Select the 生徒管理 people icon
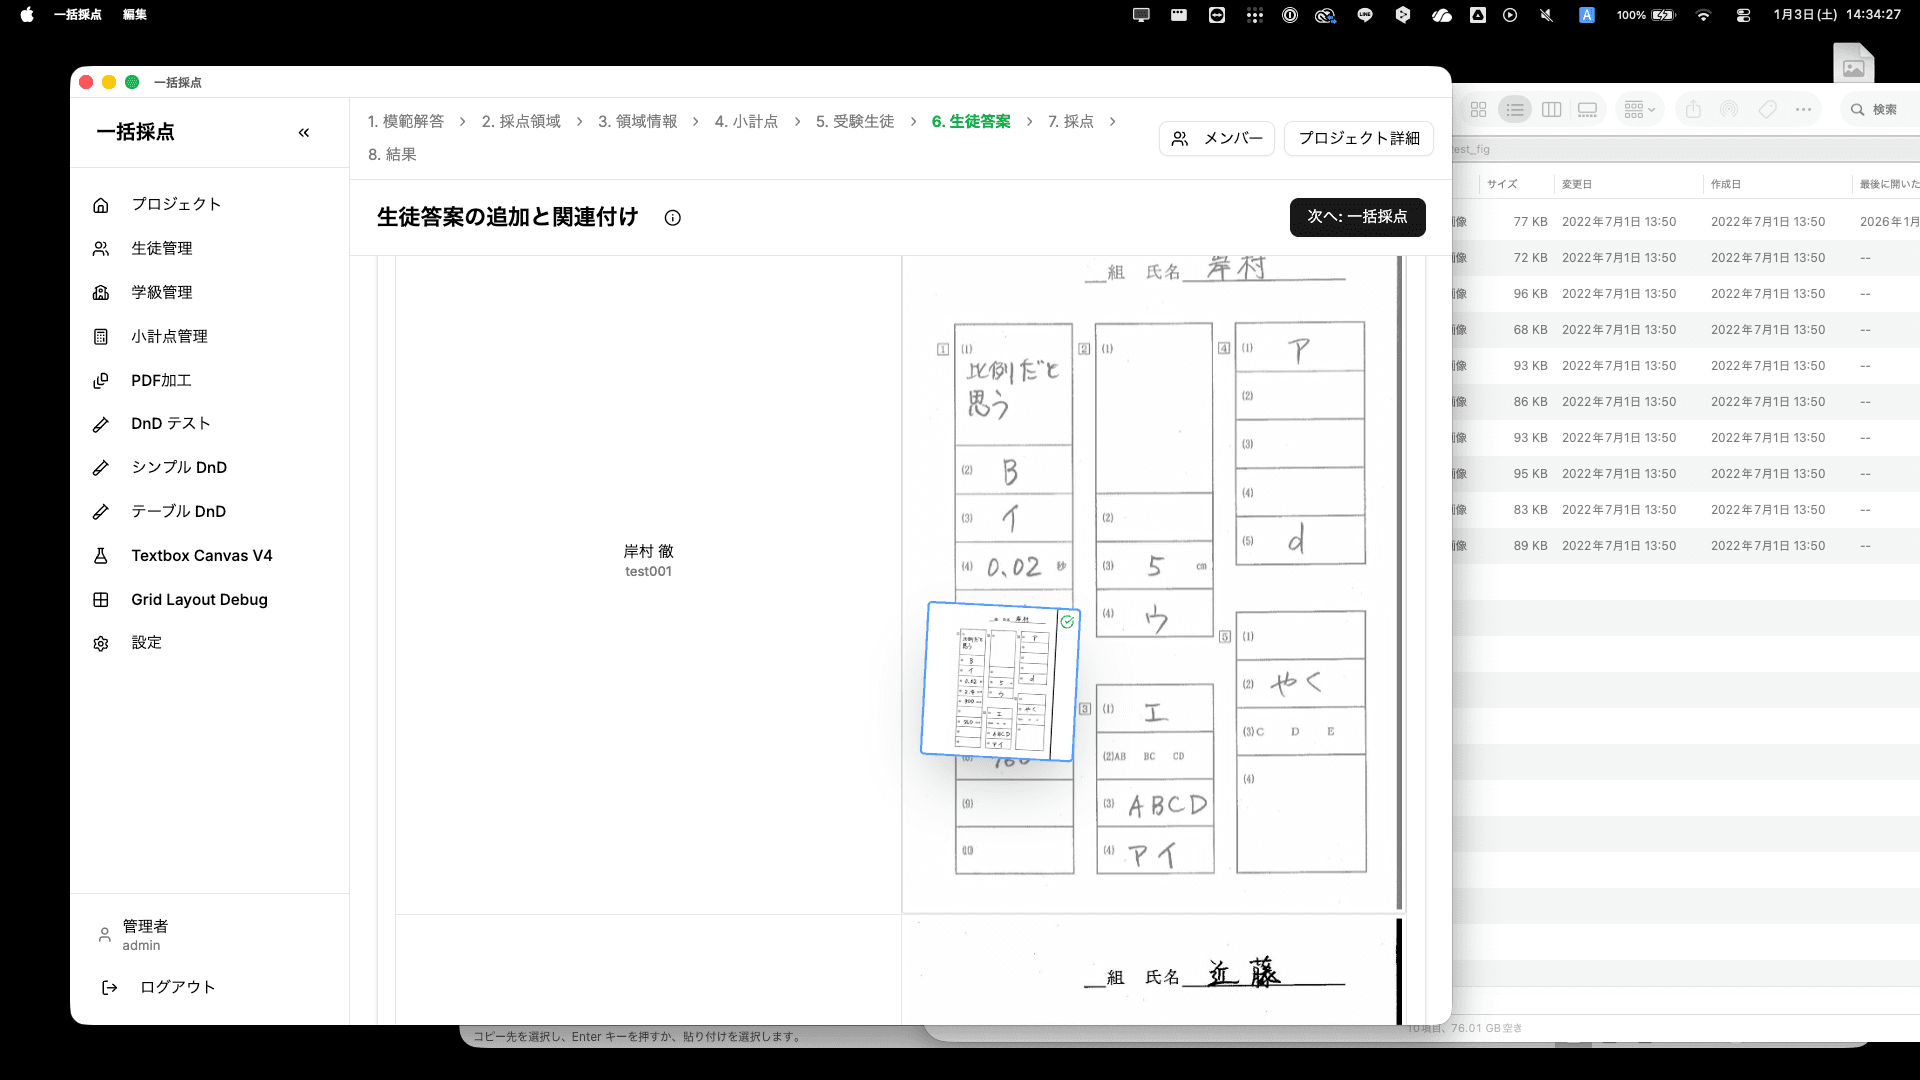This screenshot has height=1080, width=1920. (100, 248)
